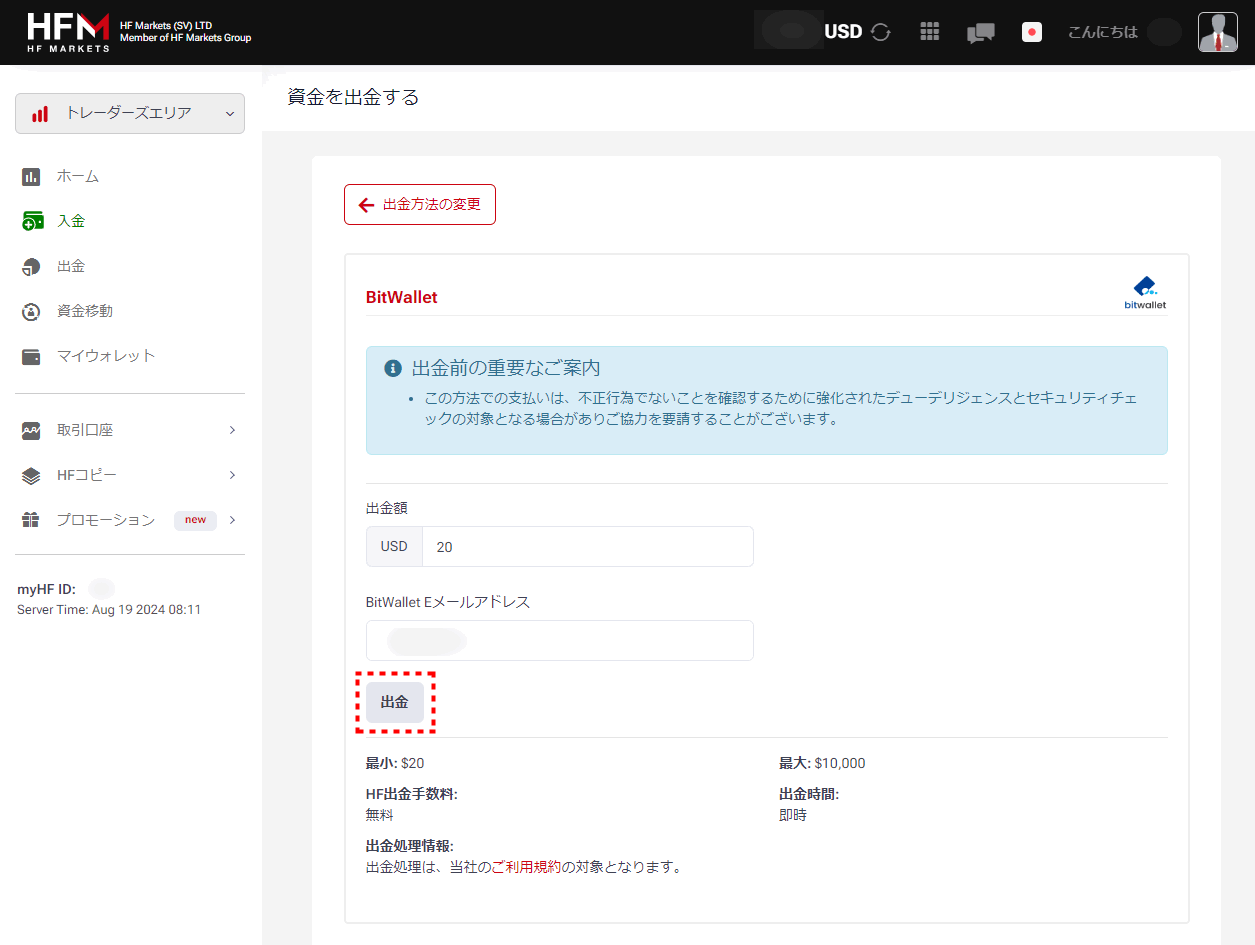Click the BitWallet heading text

pyautogui.click(x=402, y=297)
